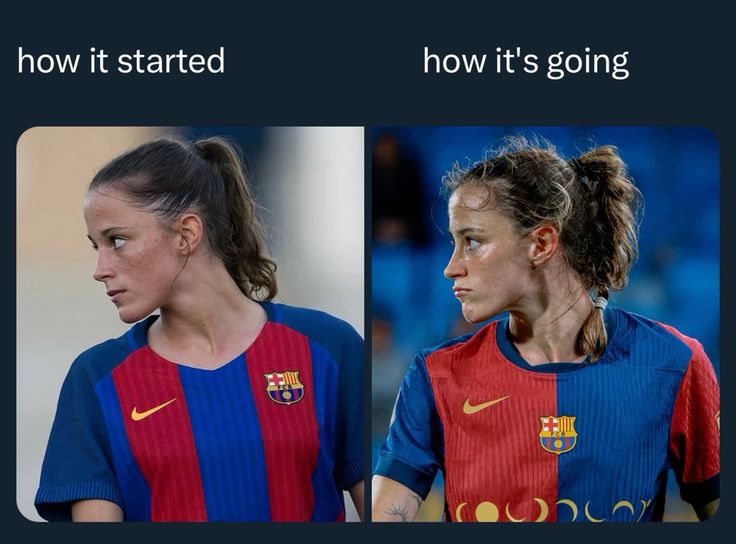The width and height of the screenshot is (736, 544).
Task: Open the right "how it's going" photo
Action: (x=546, y=324)
